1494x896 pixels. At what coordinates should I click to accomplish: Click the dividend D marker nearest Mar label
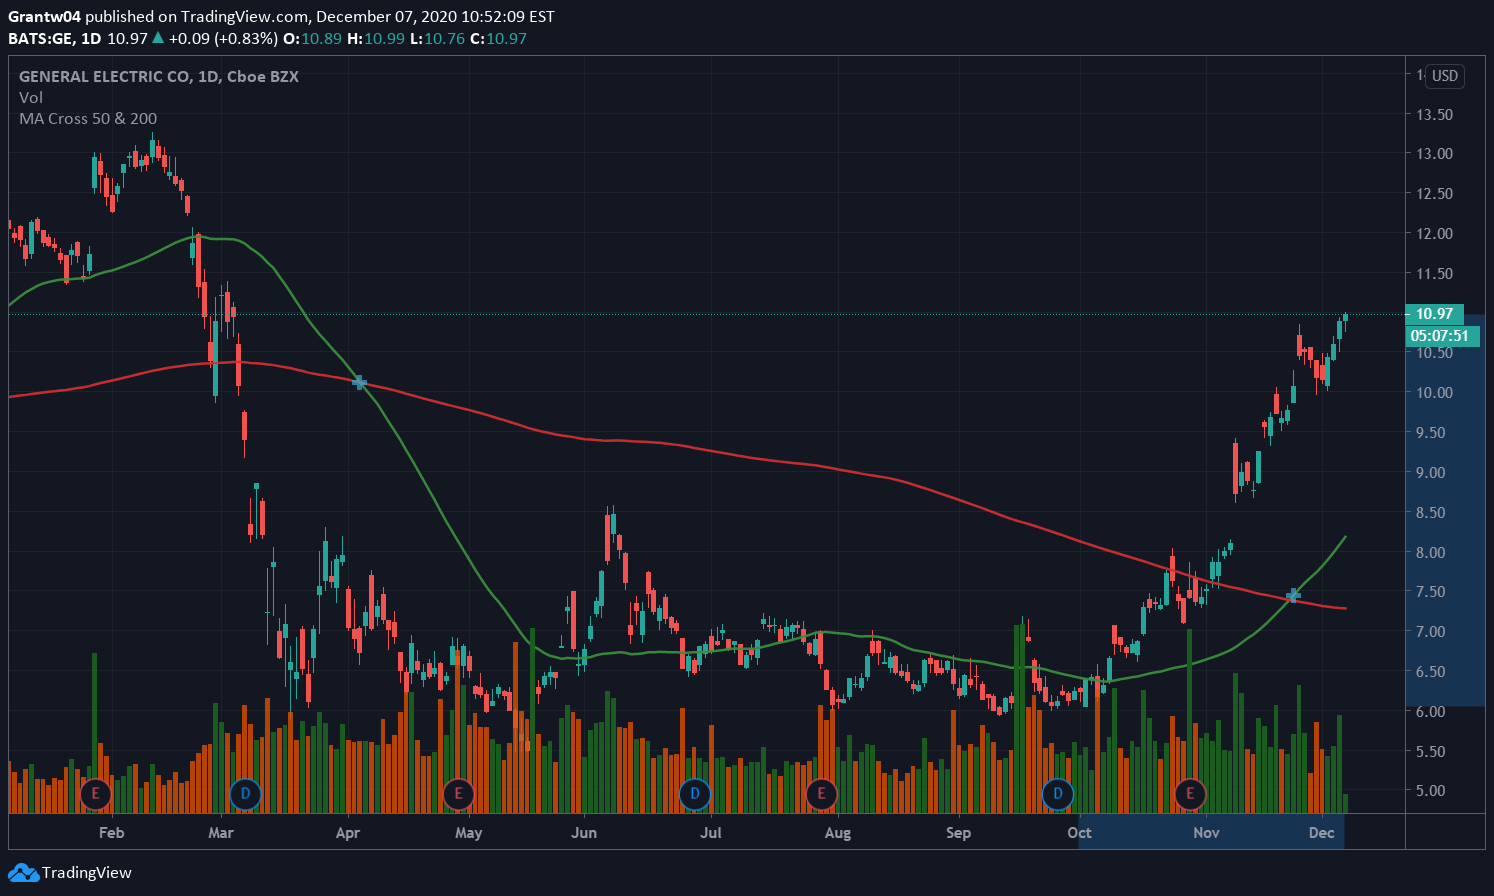tap(245, 795)
